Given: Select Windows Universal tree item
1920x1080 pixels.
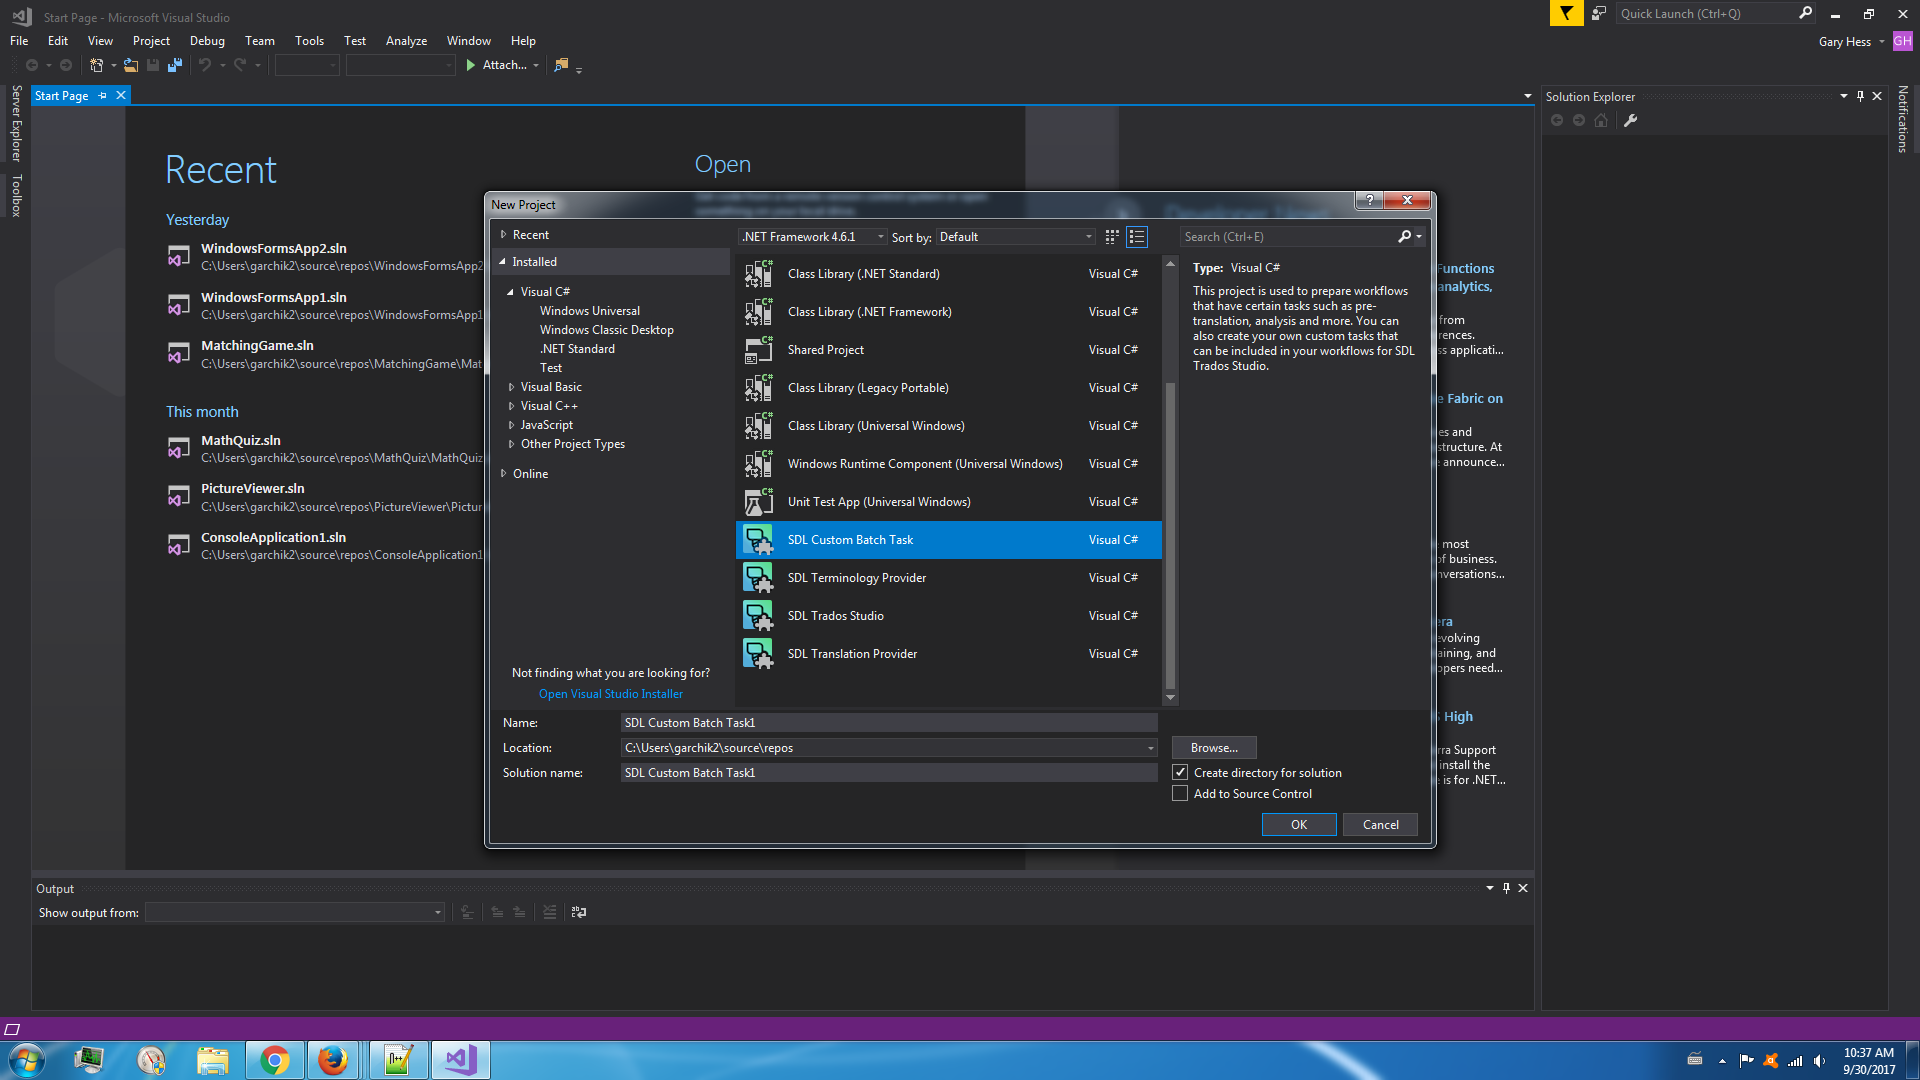Looking at the screenshot, I should (x=590, y=311).
